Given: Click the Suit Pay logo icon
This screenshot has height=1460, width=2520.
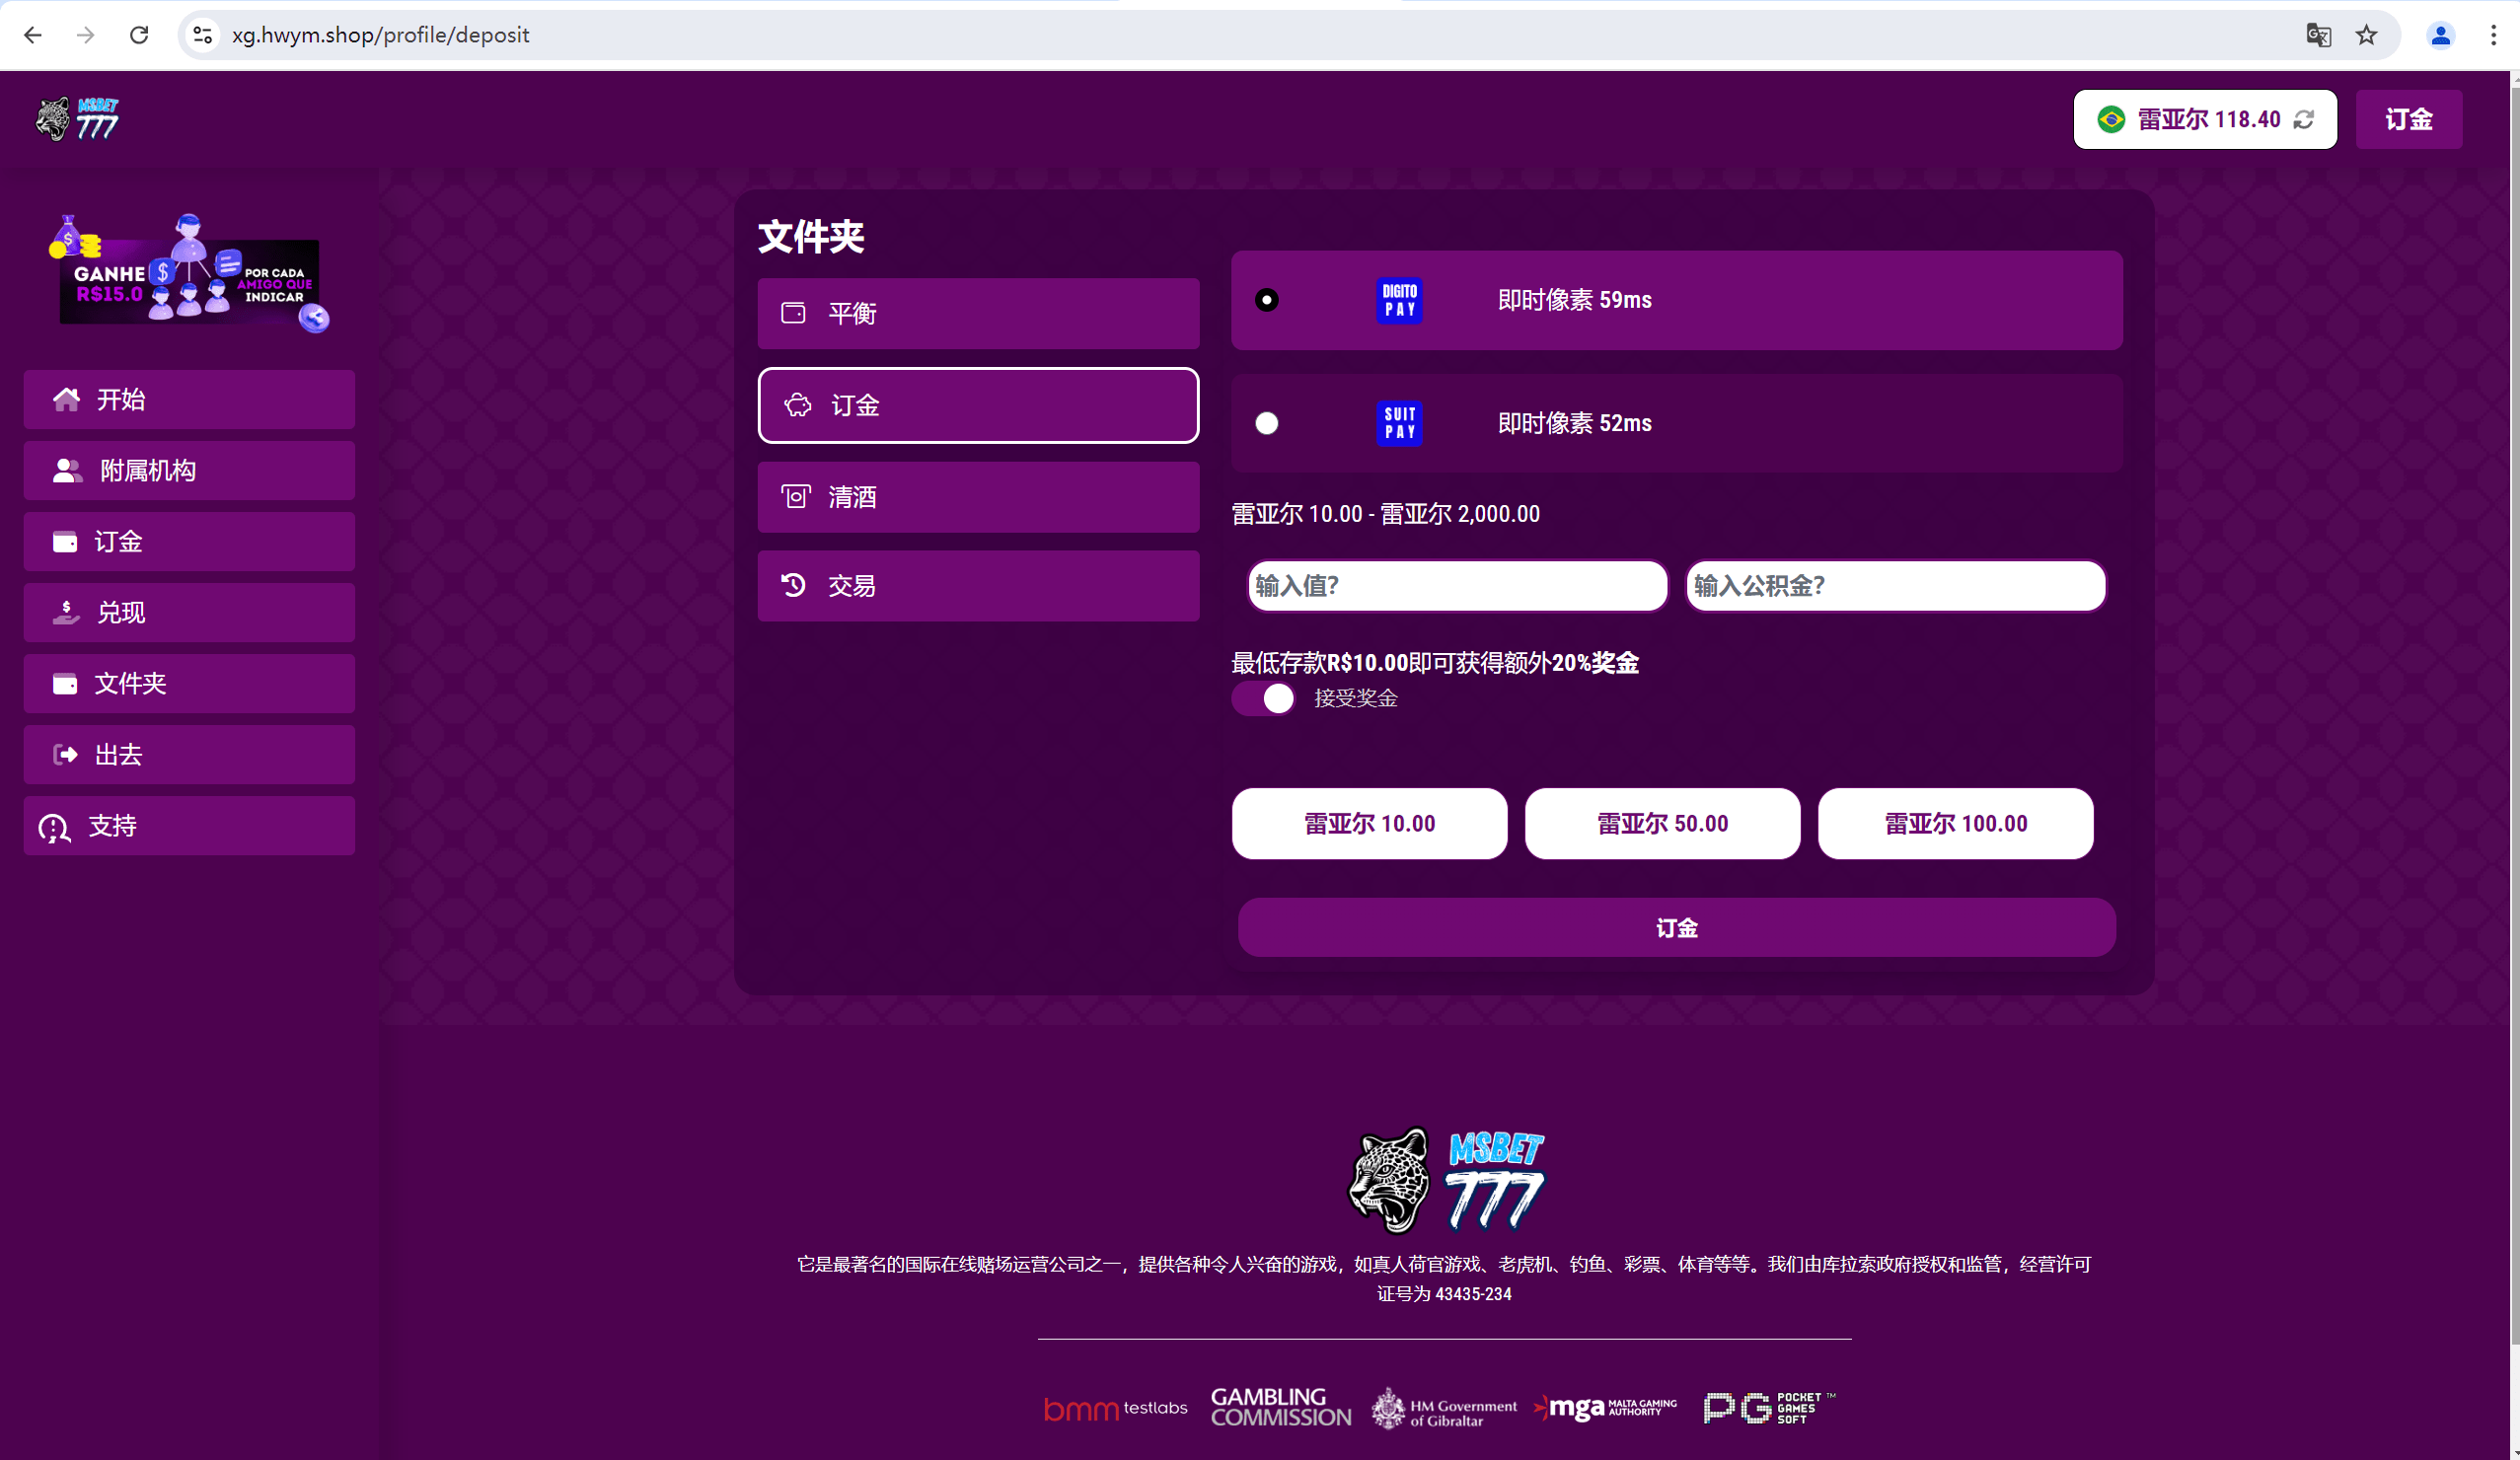Looking at the screenshot, I should click(1399, 423).
